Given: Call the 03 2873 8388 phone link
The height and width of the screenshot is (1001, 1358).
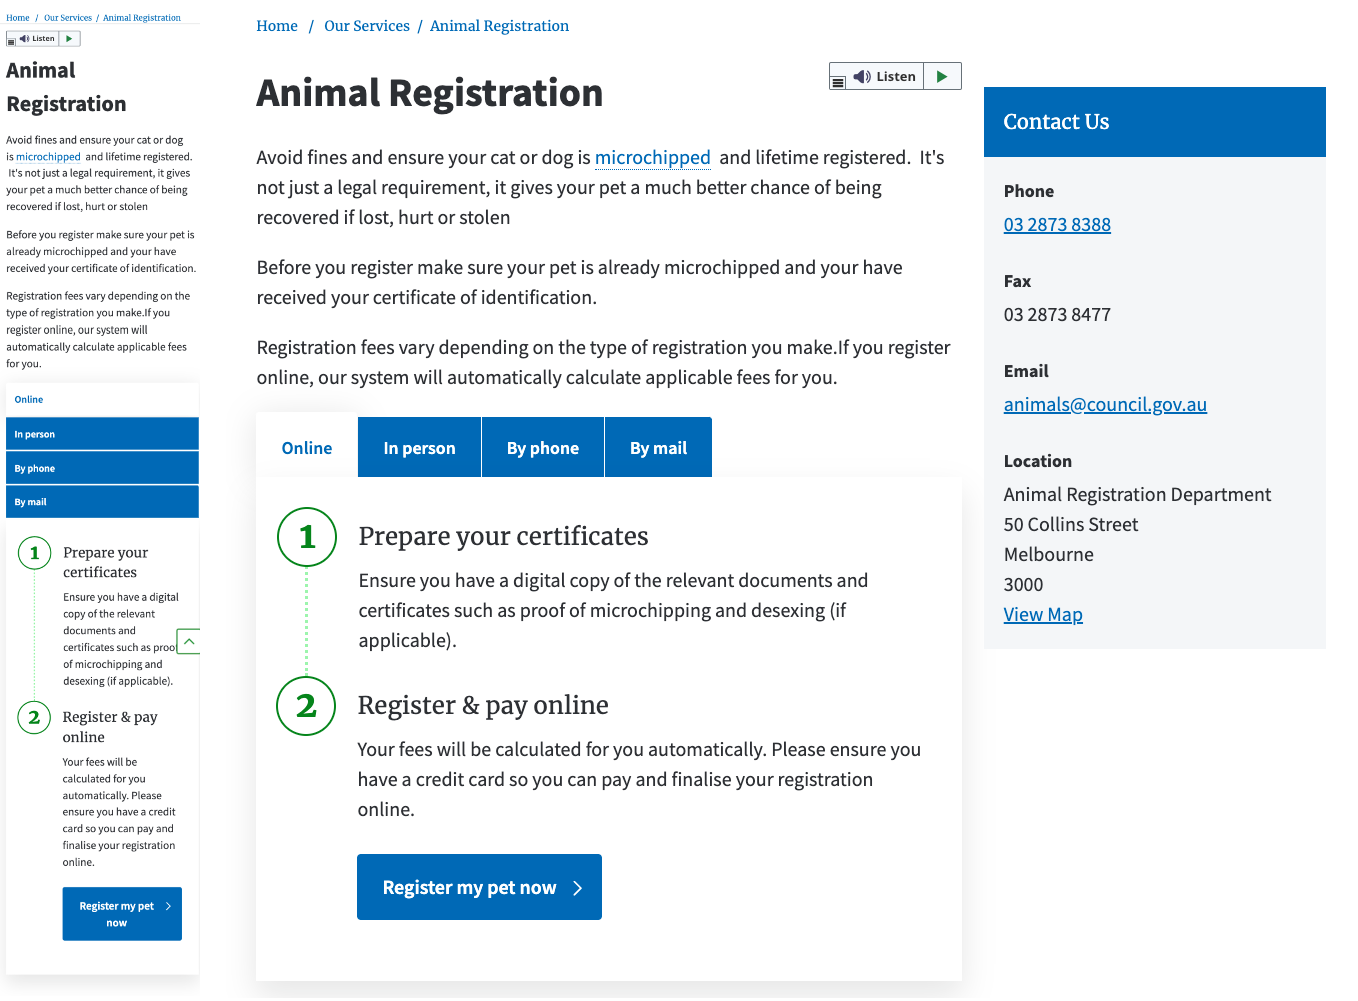Looking at the screenshot, I should 1057,224.
